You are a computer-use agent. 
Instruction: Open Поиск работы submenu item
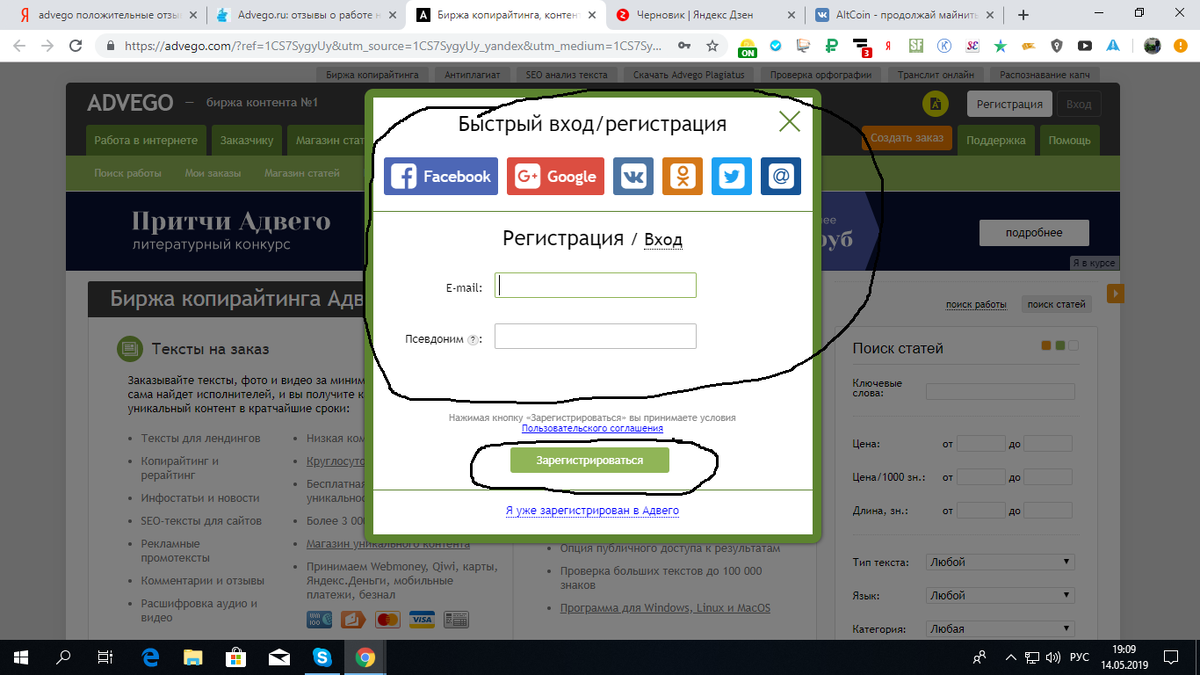point(128,173)
